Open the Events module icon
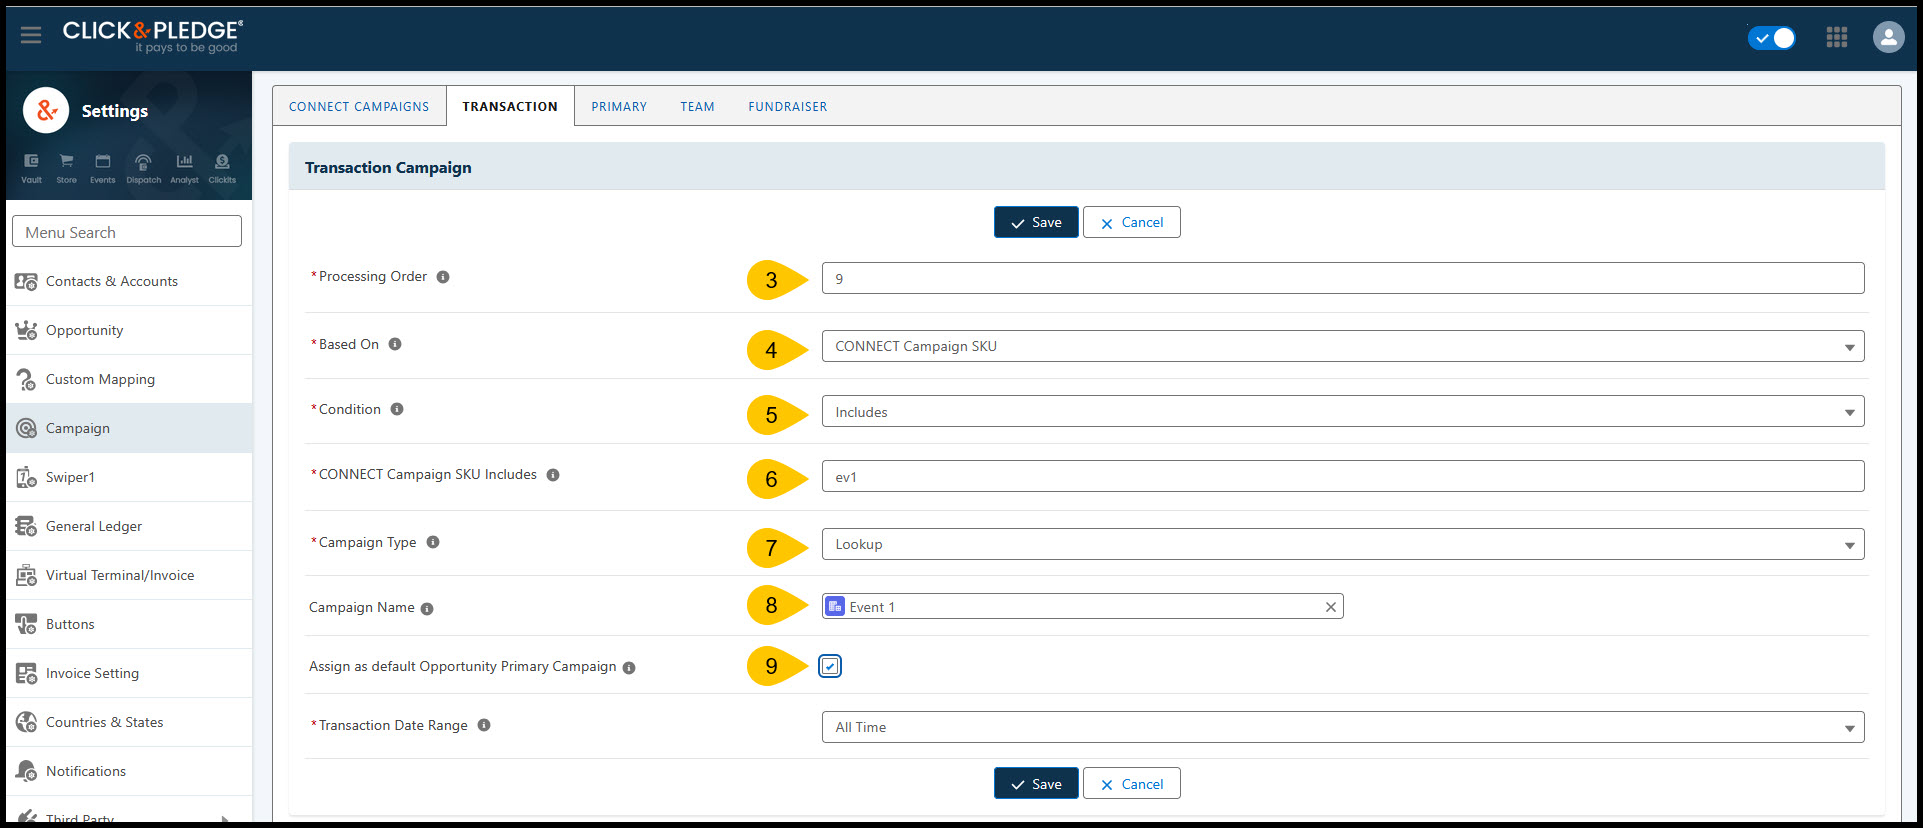 click(102, 168)
